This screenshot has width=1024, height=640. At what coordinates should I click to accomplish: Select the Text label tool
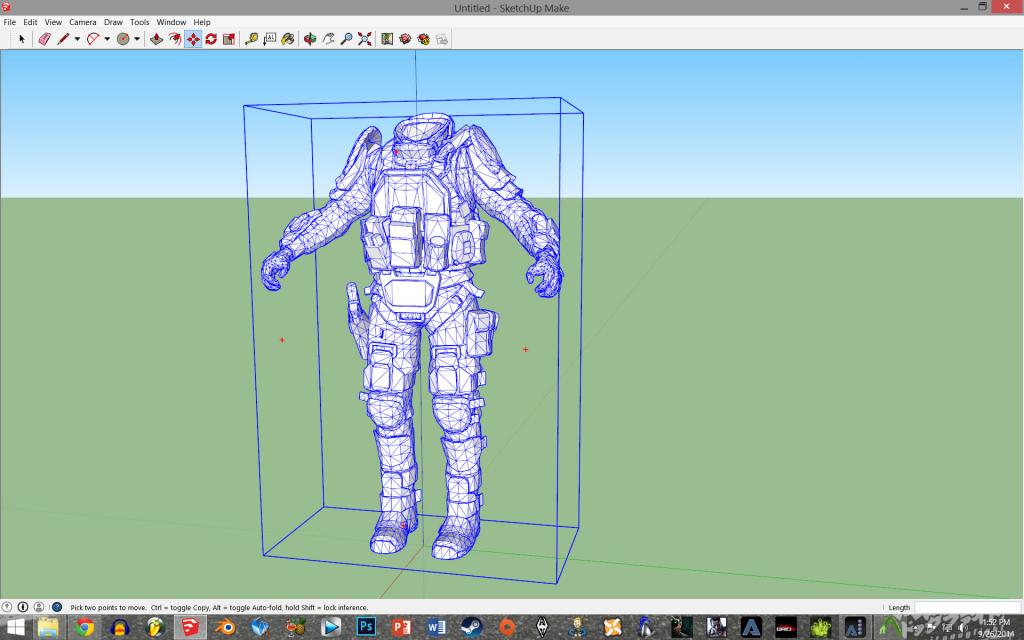point(270,39)
